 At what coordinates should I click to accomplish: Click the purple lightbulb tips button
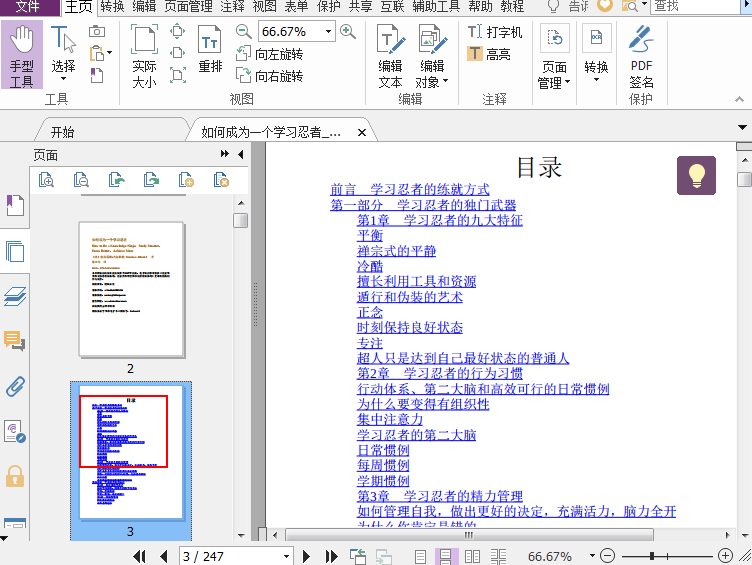(696, 175)
